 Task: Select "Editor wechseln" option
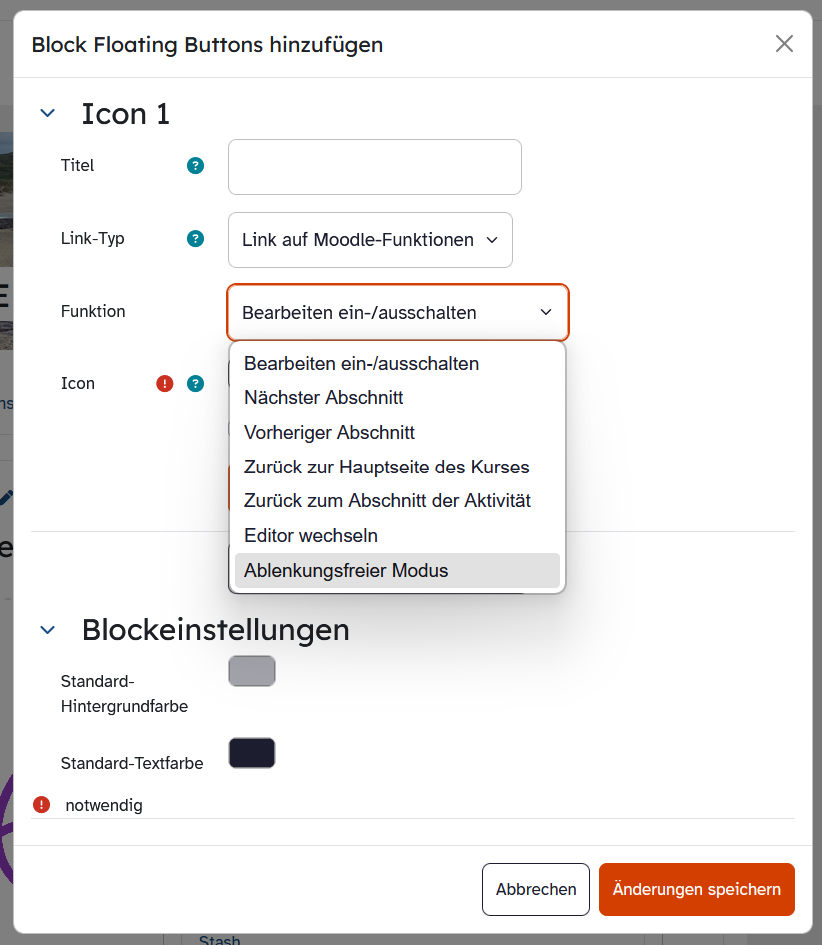311,536
